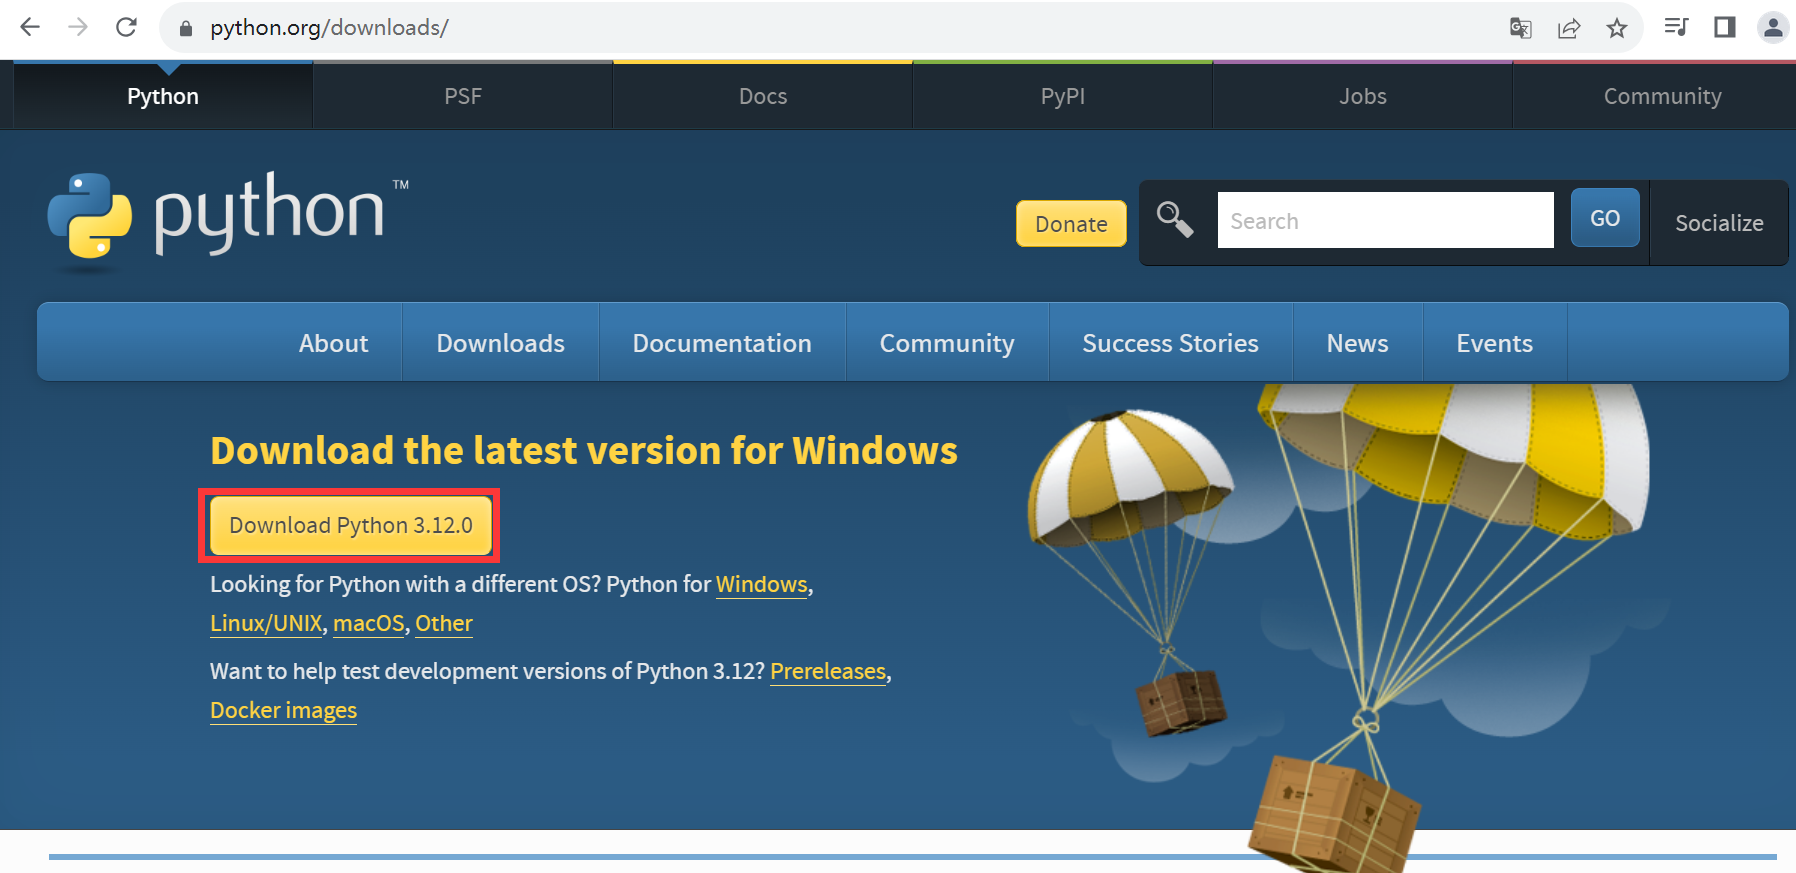Open the Docker images link
The width and height of the screenshot is (1796, 873).
tap(283, 710)
